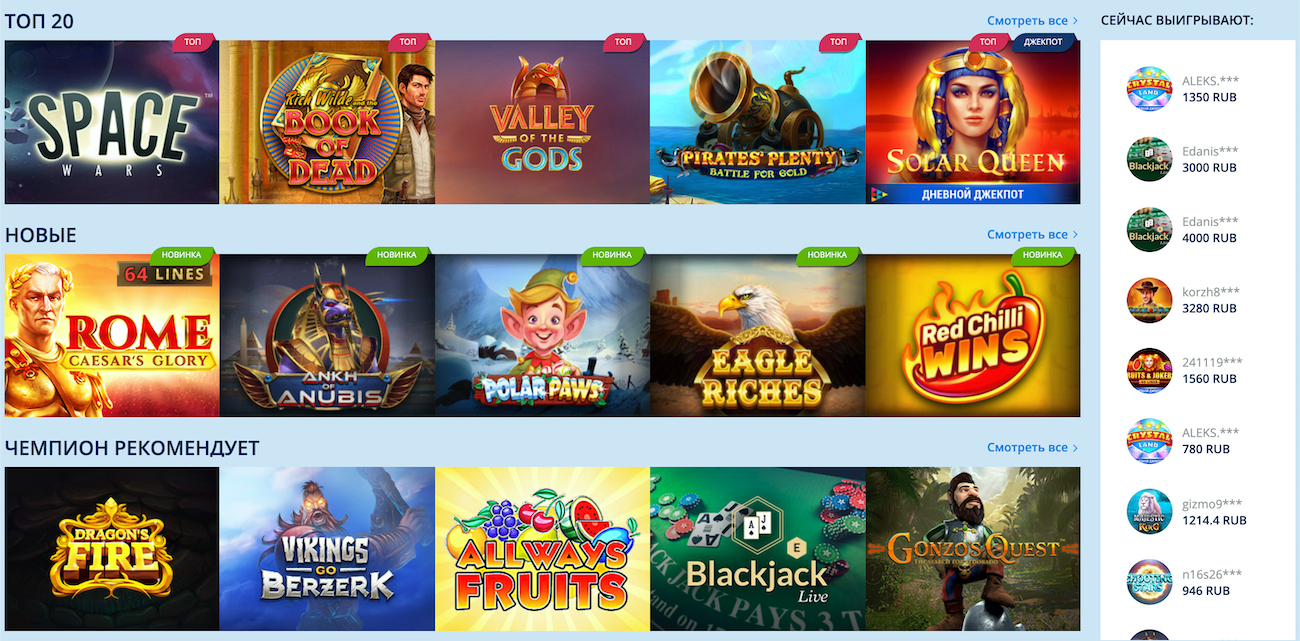Select the Valley of the Gods game
The image size is (1300, 641).
pyautogui.click(x=542, y=122)
